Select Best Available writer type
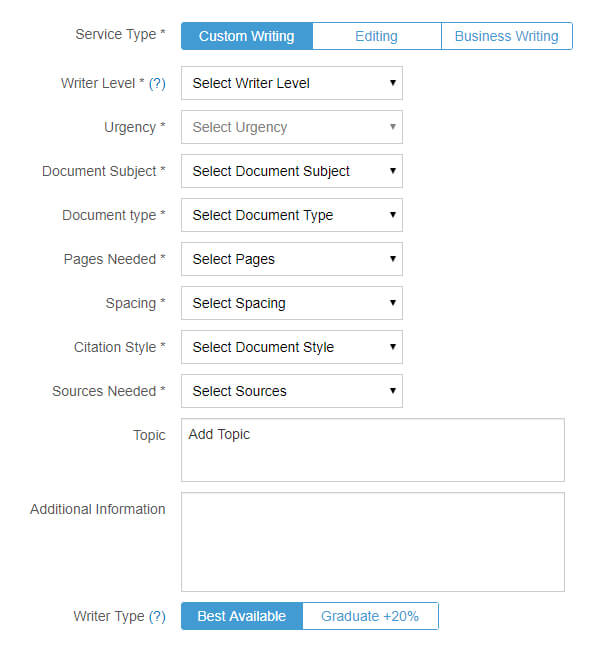Viewport: 600px width, 646px height. click(242, 616)
